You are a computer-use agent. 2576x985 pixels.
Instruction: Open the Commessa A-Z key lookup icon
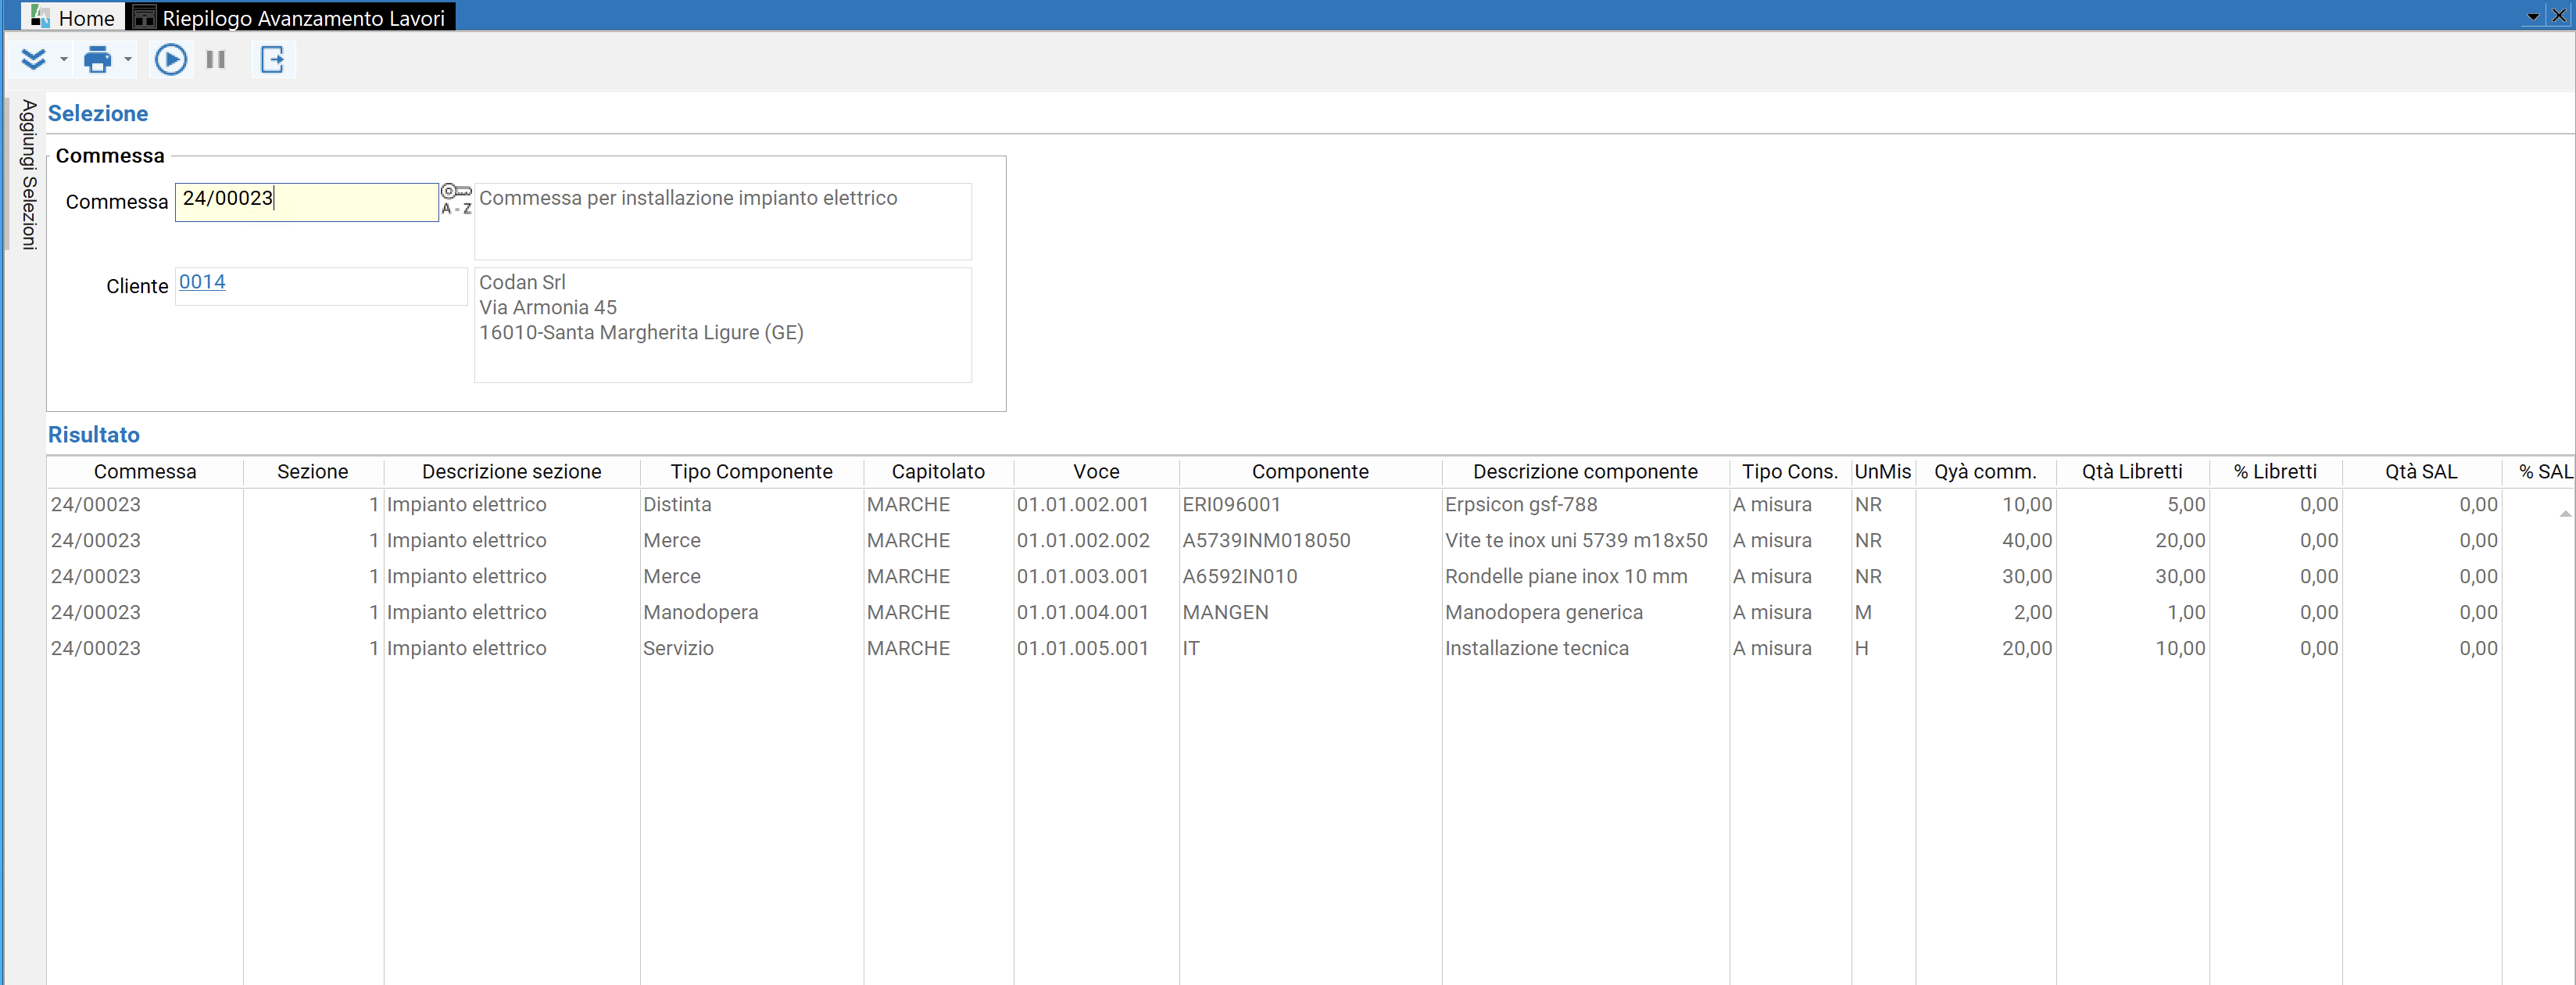[x=456, y=199]
